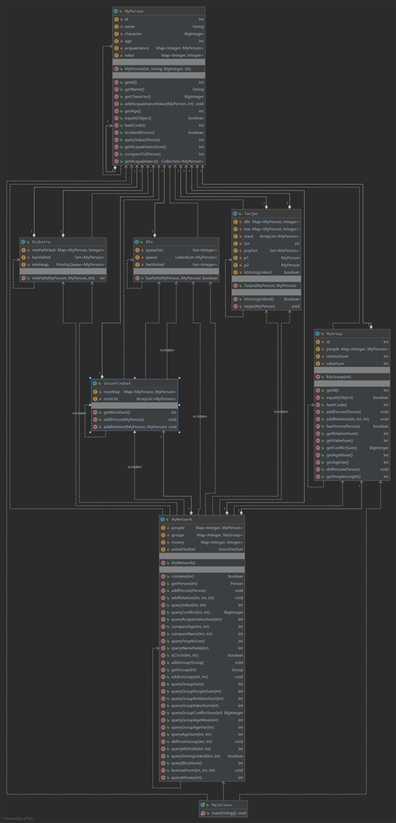Select the contains(int) method in MyNetwork

pyautogui.click(x=202, y=576)
